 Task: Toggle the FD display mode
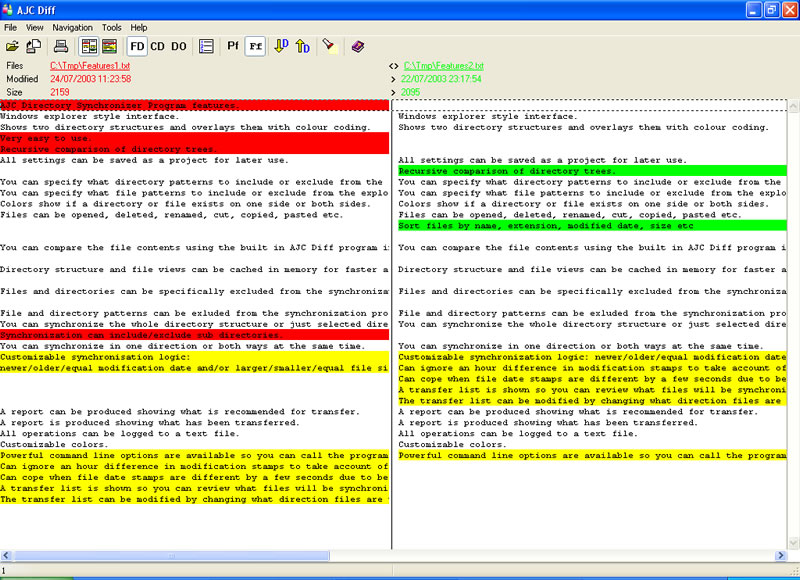[x=137, y=46]
